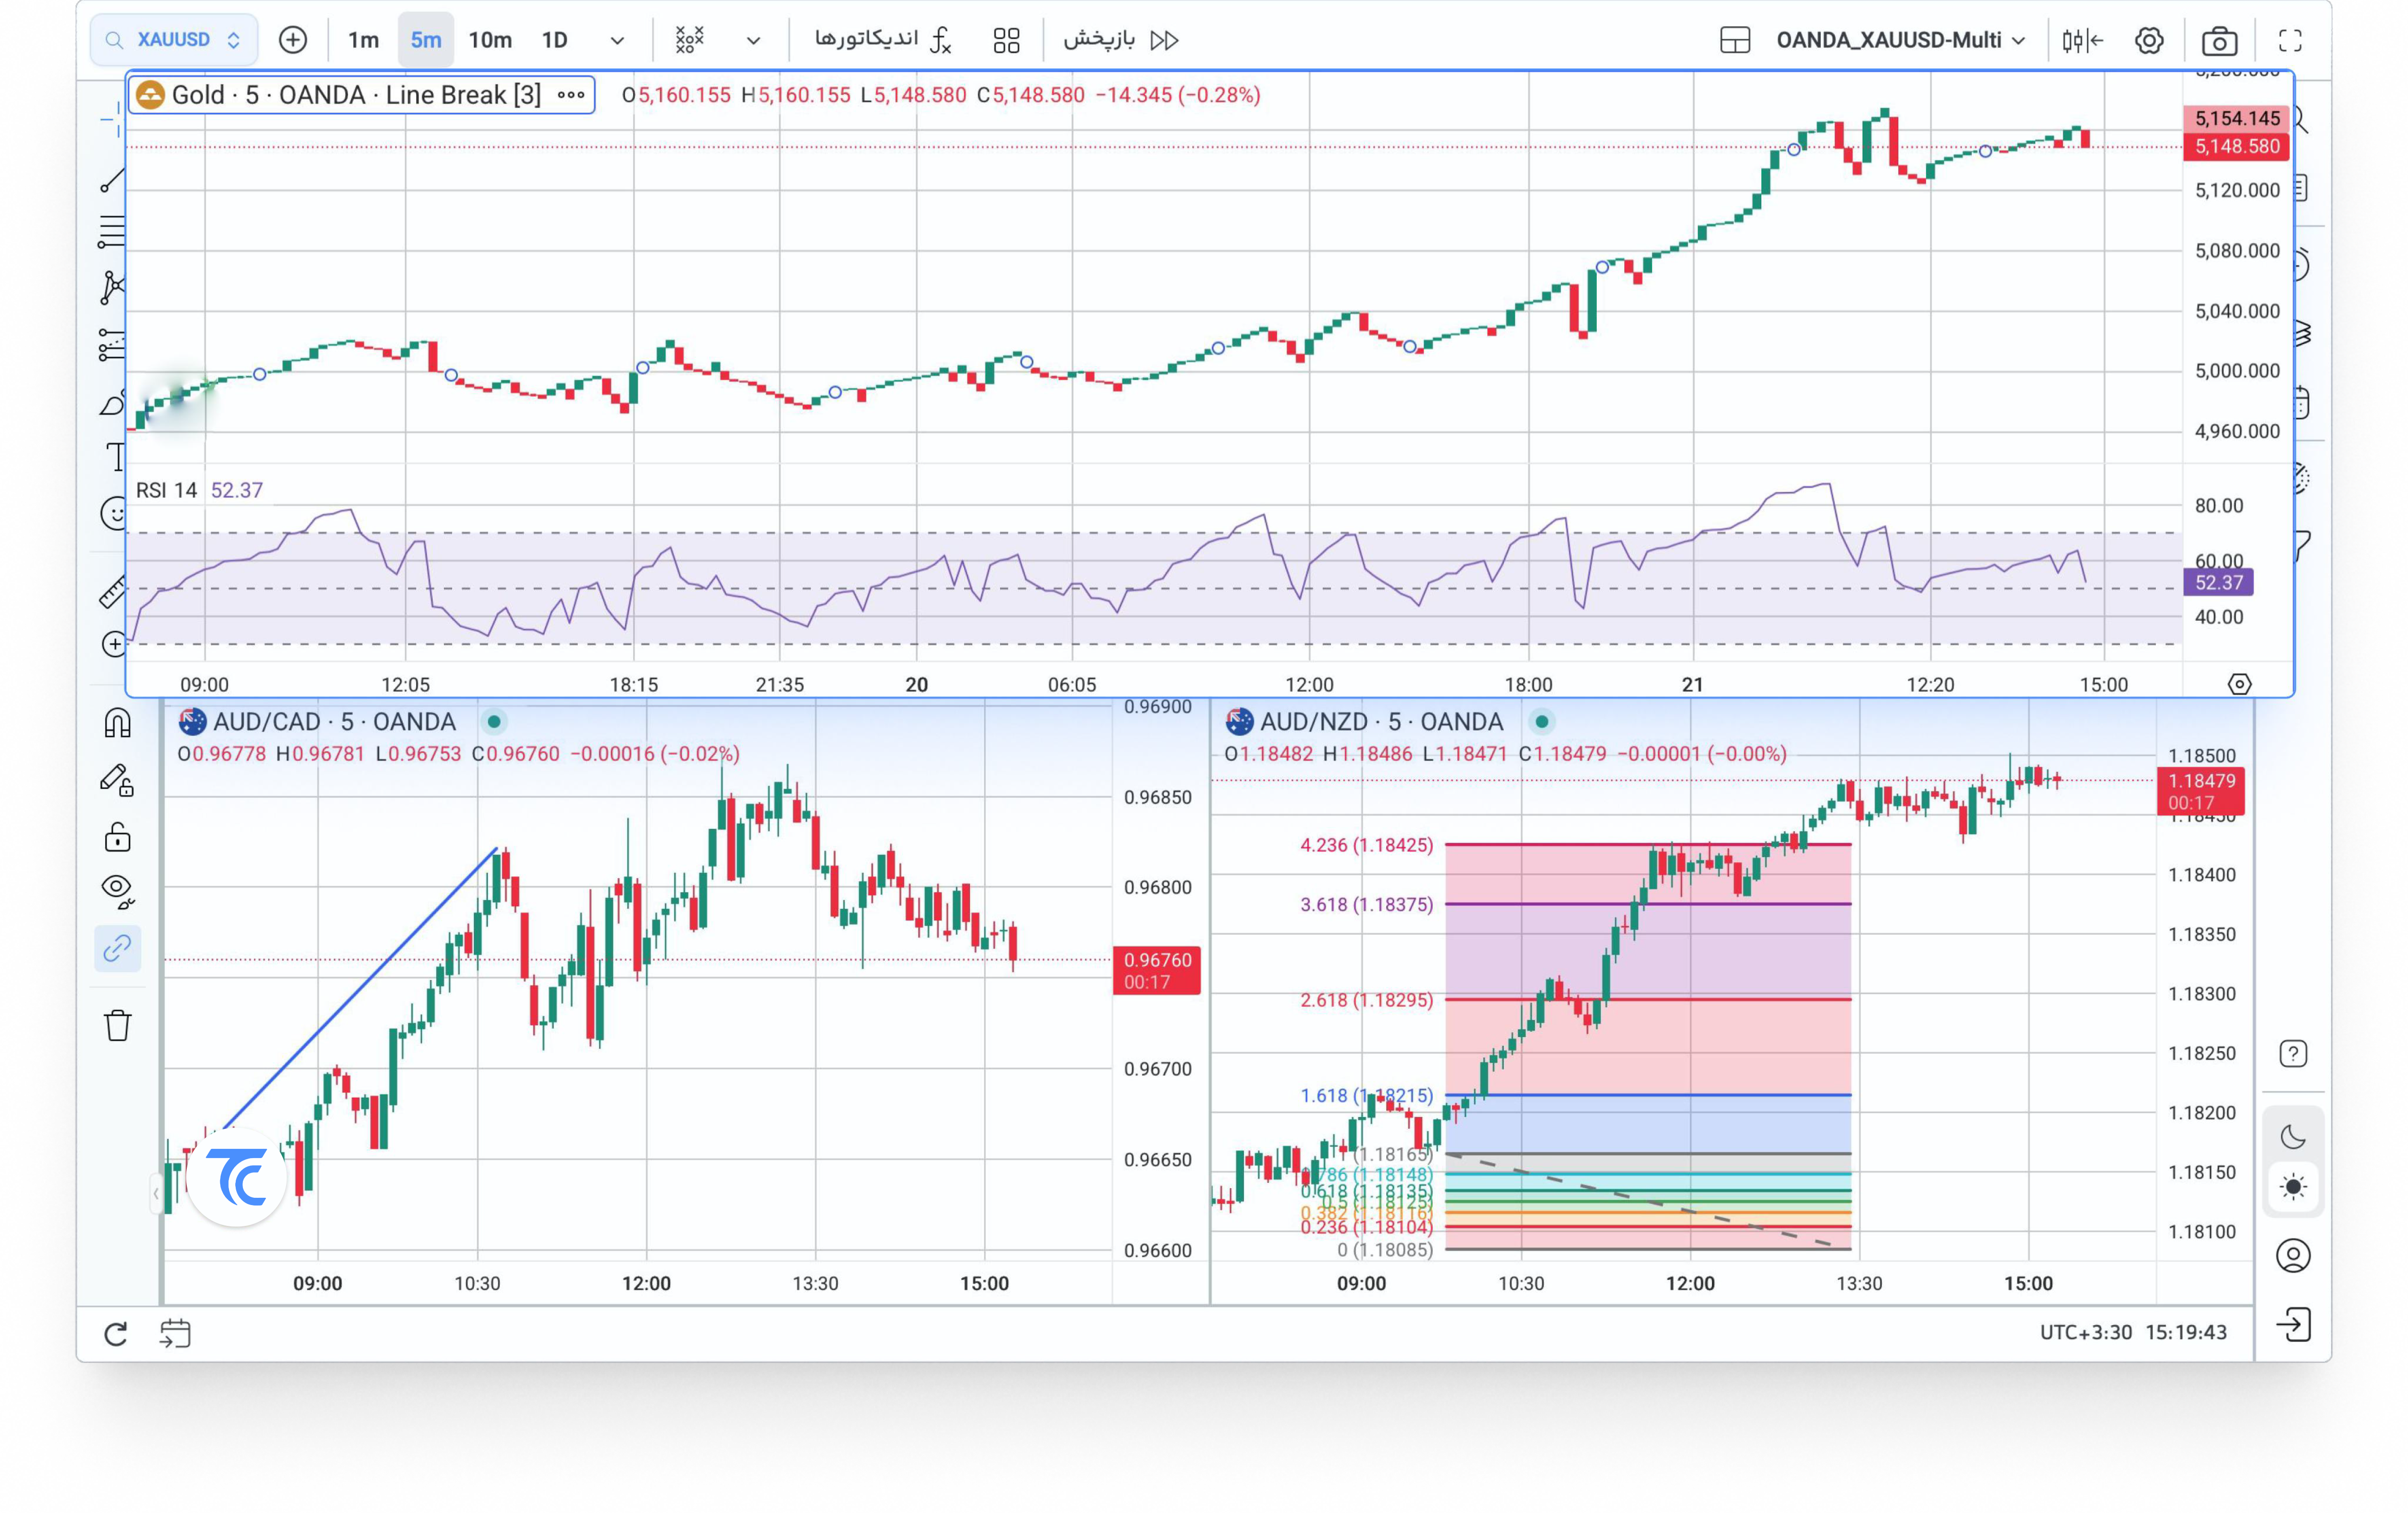This screenshot has height=1513, width=2408.
Task: Click the add symbol plus icon
Action: tap(292, 40)
